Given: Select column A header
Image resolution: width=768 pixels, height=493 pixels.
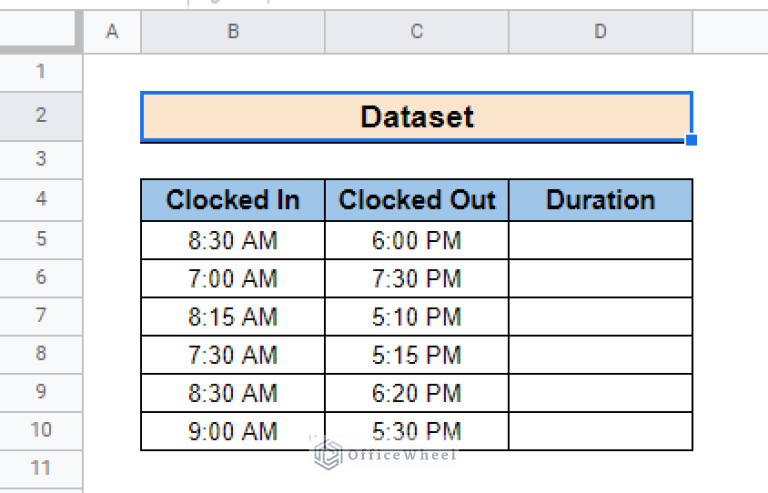Looking at the screenshot, I should tap(111, 32).
